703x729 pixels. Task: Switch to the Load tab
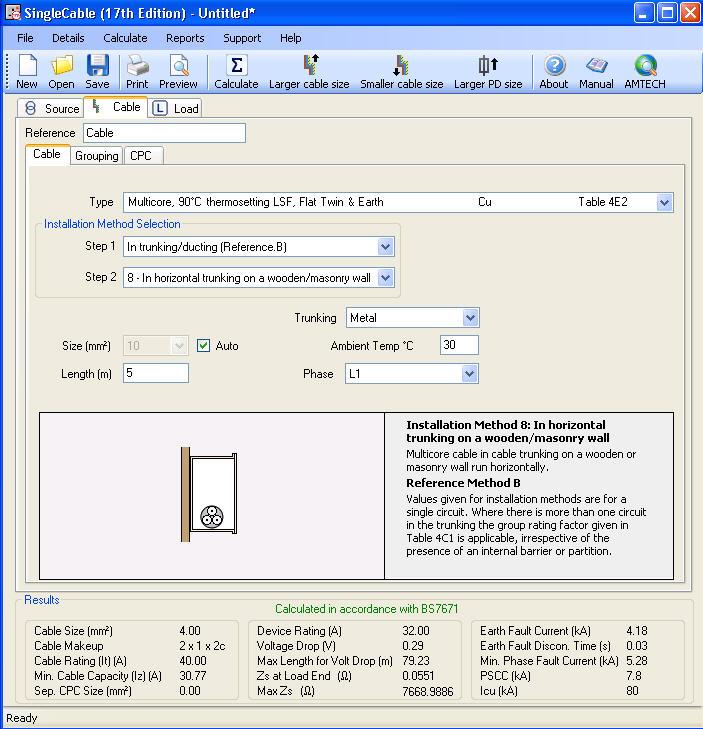(x=176, y=108)
